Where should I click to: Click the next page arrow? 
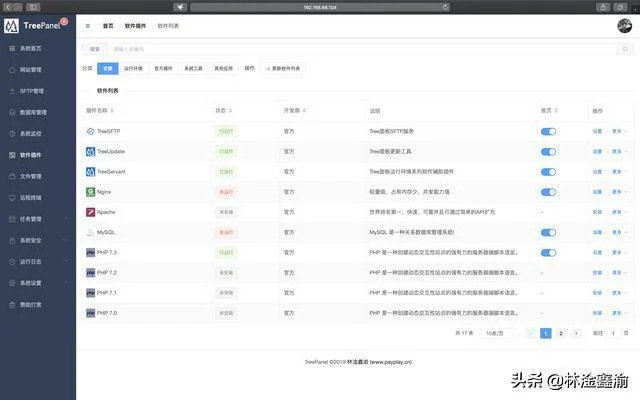(x=576, y=333)
